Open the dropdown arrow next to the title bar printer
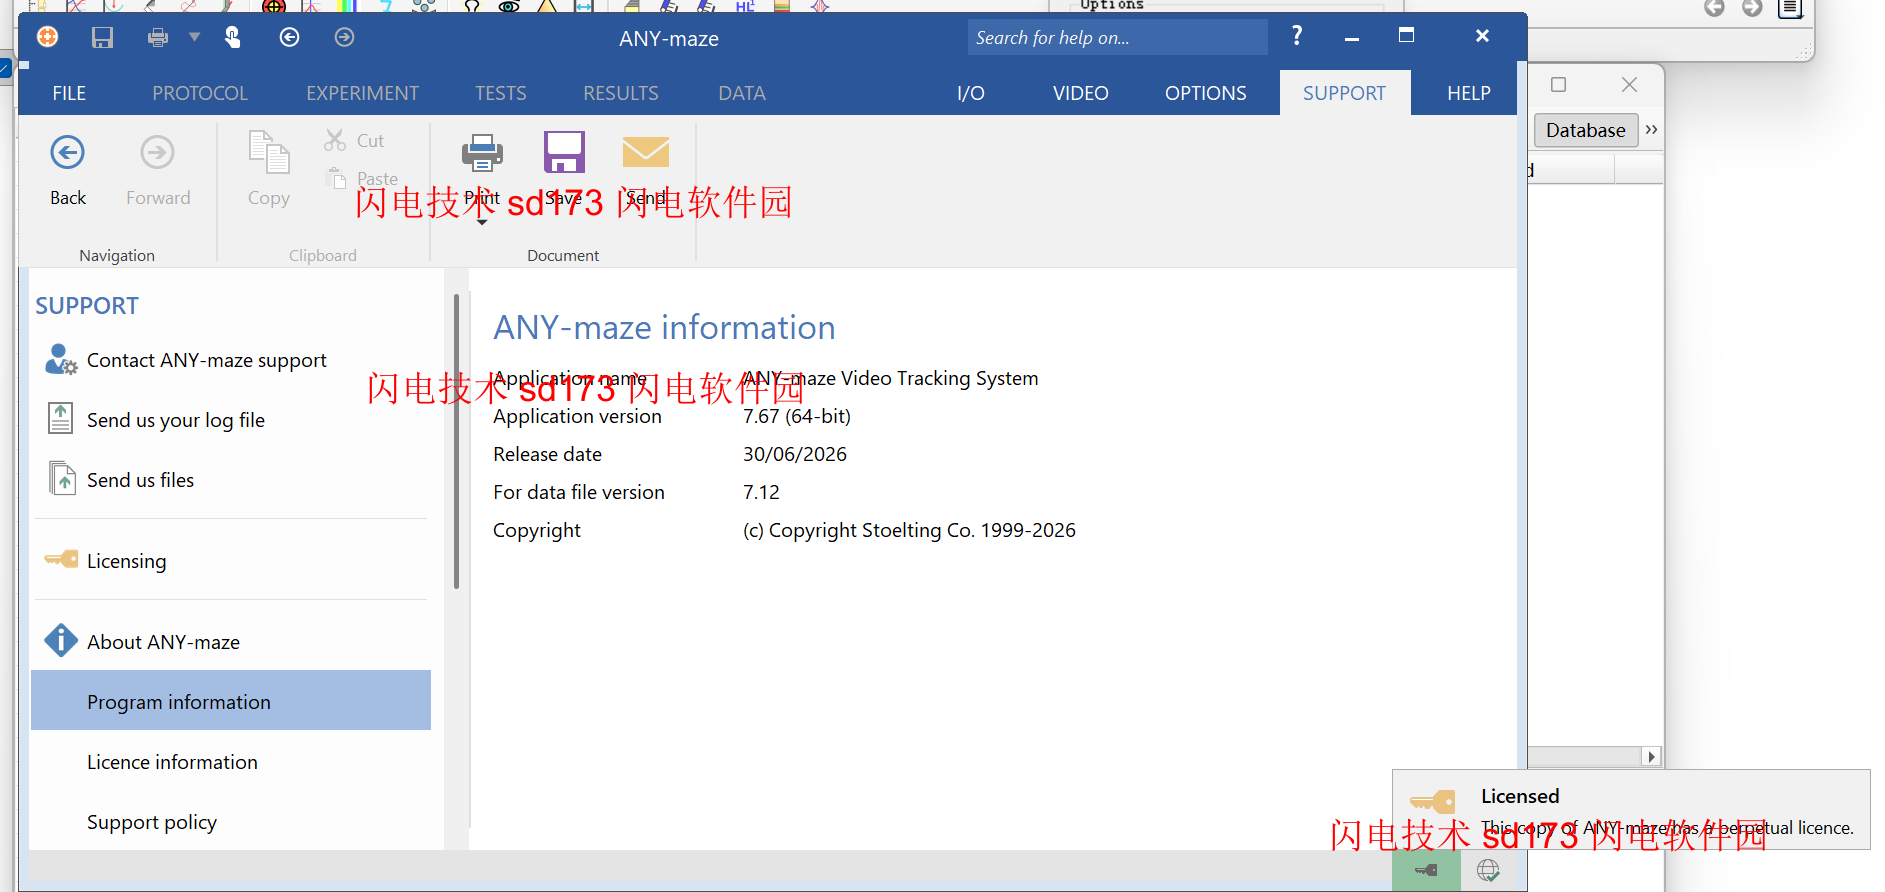1885x892 pixels. click(195, 37)
